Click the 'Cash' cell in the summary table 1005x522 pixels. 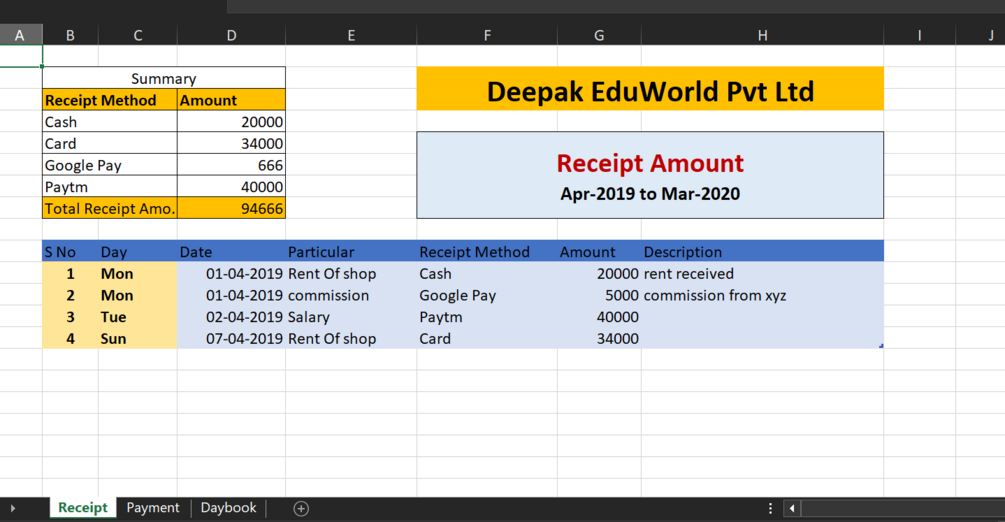tap(110, 122)
